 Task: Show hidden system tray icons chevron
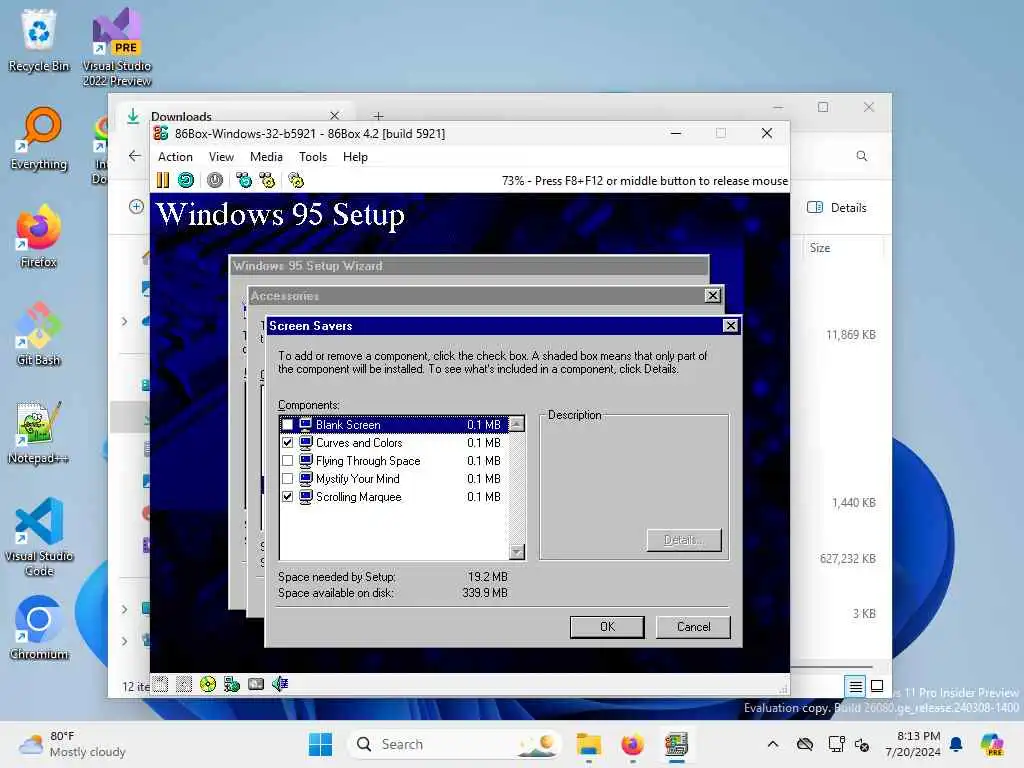773,744
